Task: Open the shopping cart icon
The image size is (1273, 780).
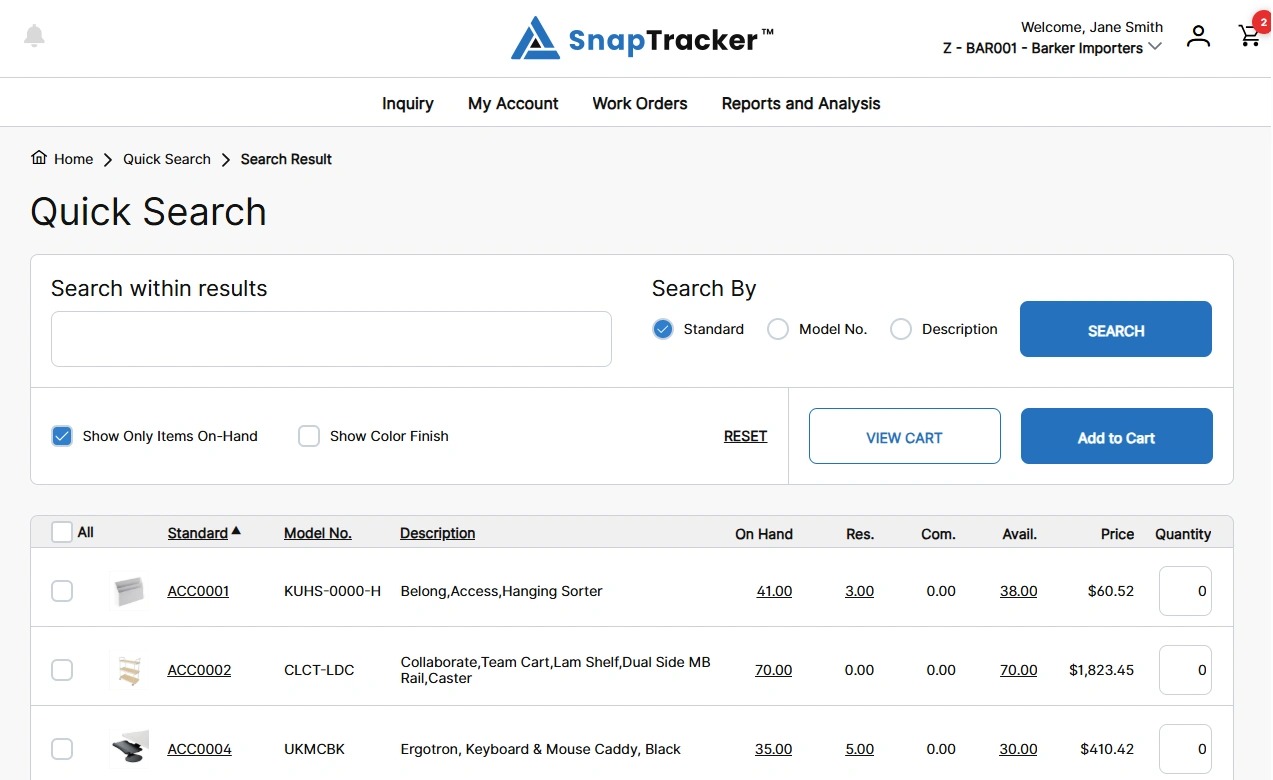Action: point(1249,36)
